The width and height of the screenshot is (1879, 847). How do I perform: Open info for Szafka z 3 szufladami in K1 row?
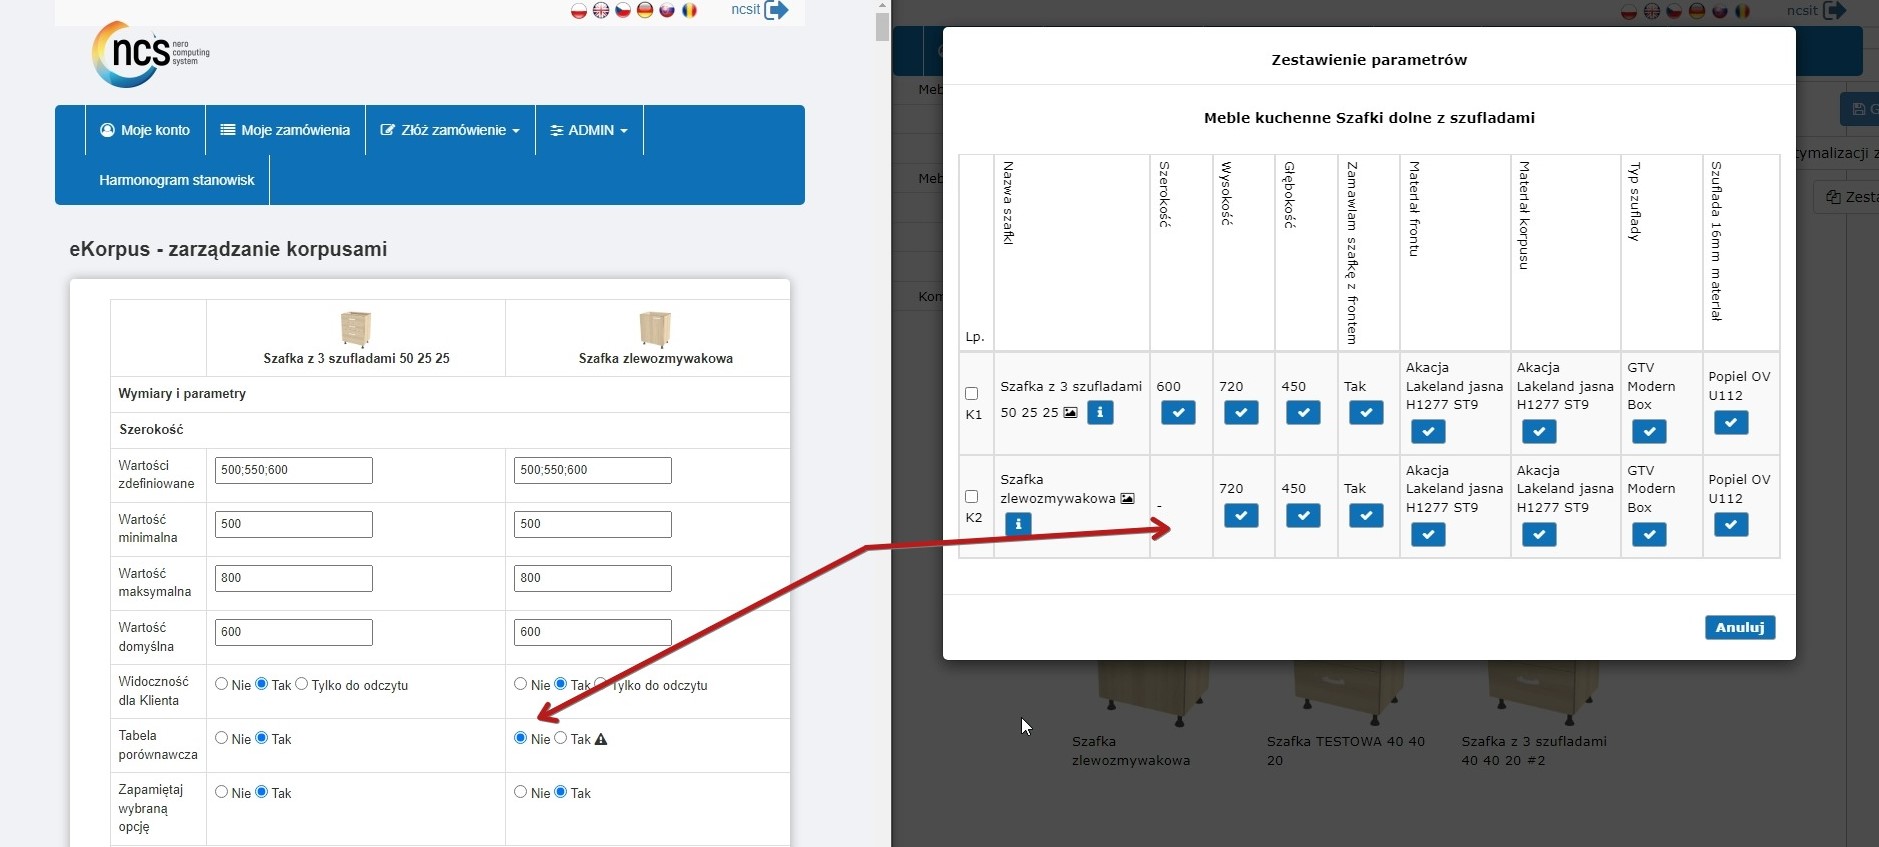[1100, 413]
